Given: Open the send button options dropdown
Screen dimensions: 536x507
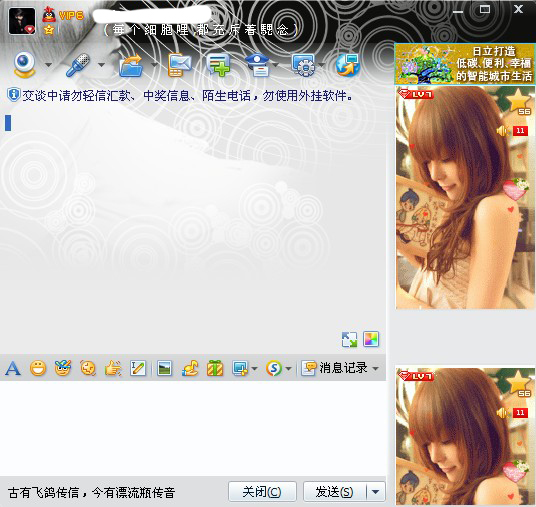Looking at the screenshot, I should click(x=376, y=492).
